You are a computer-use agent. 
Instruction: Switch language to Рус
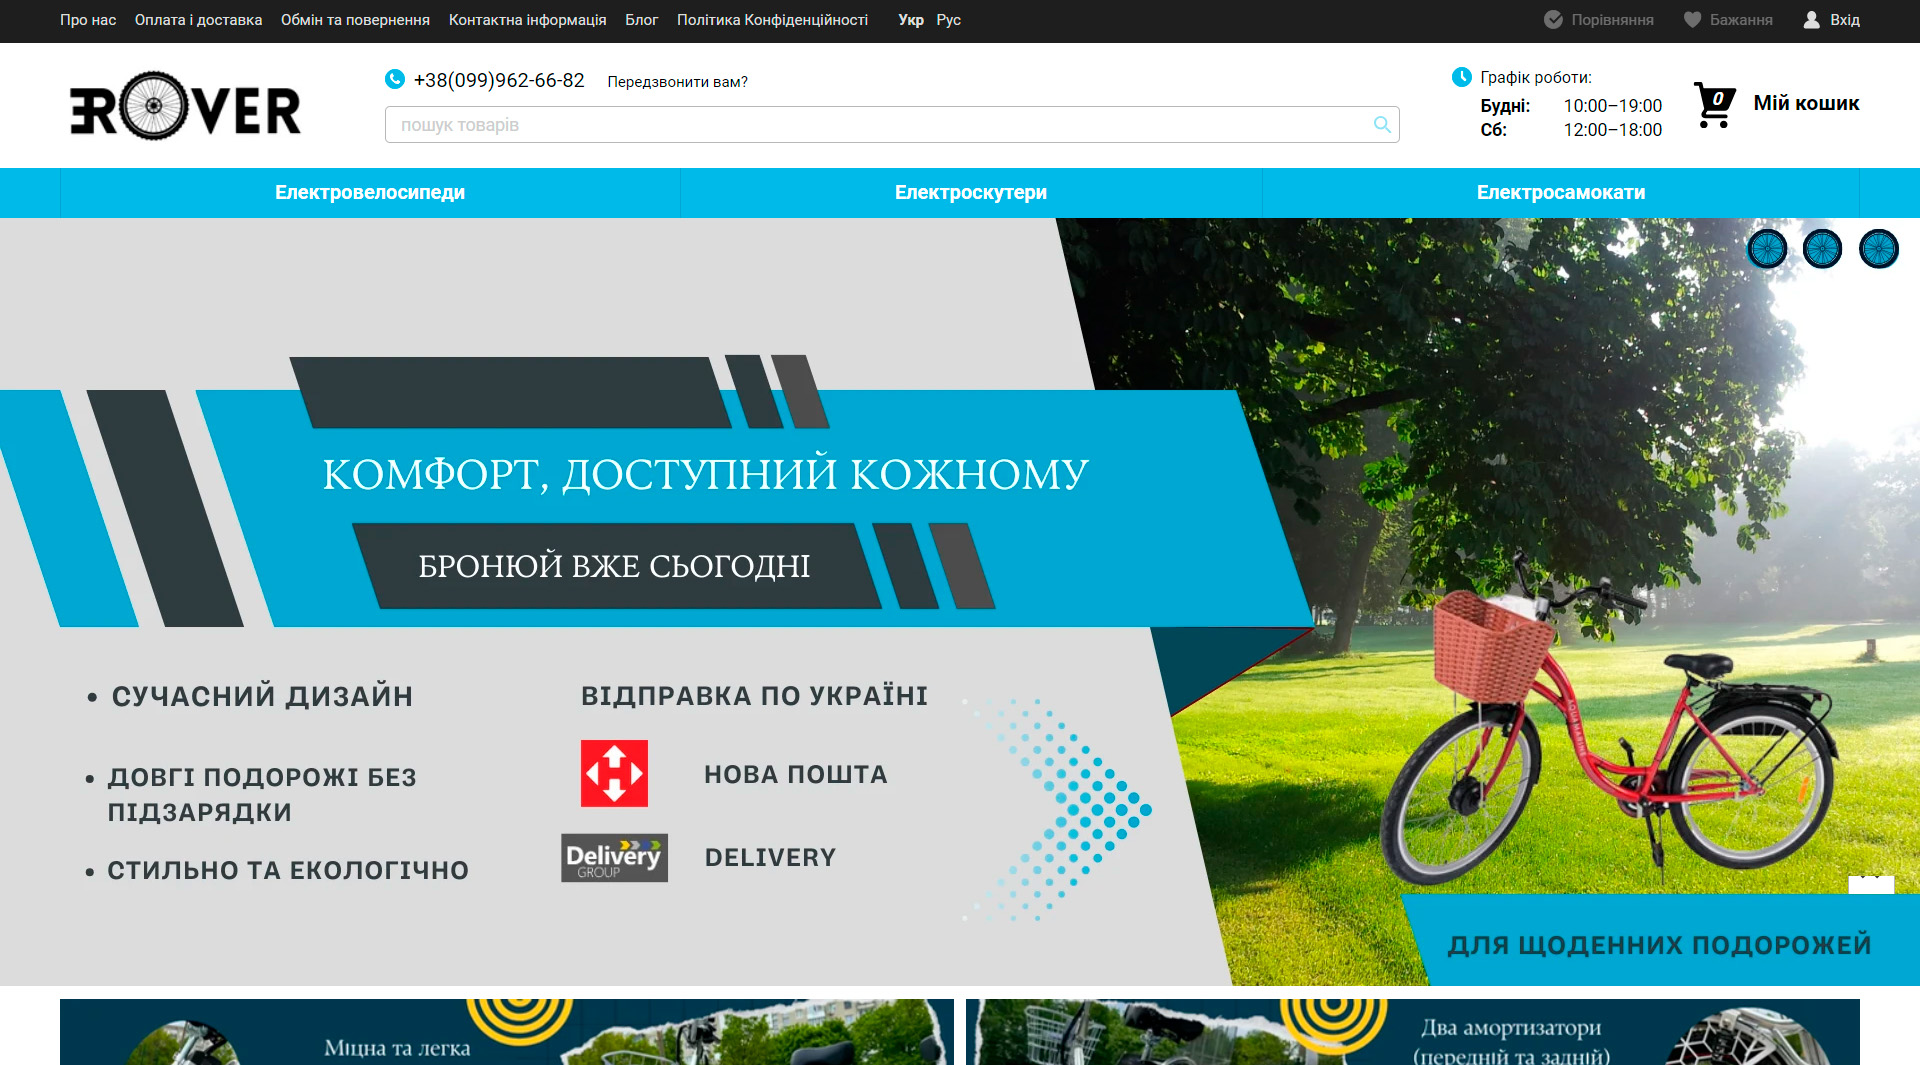click(x=948, y=20)
